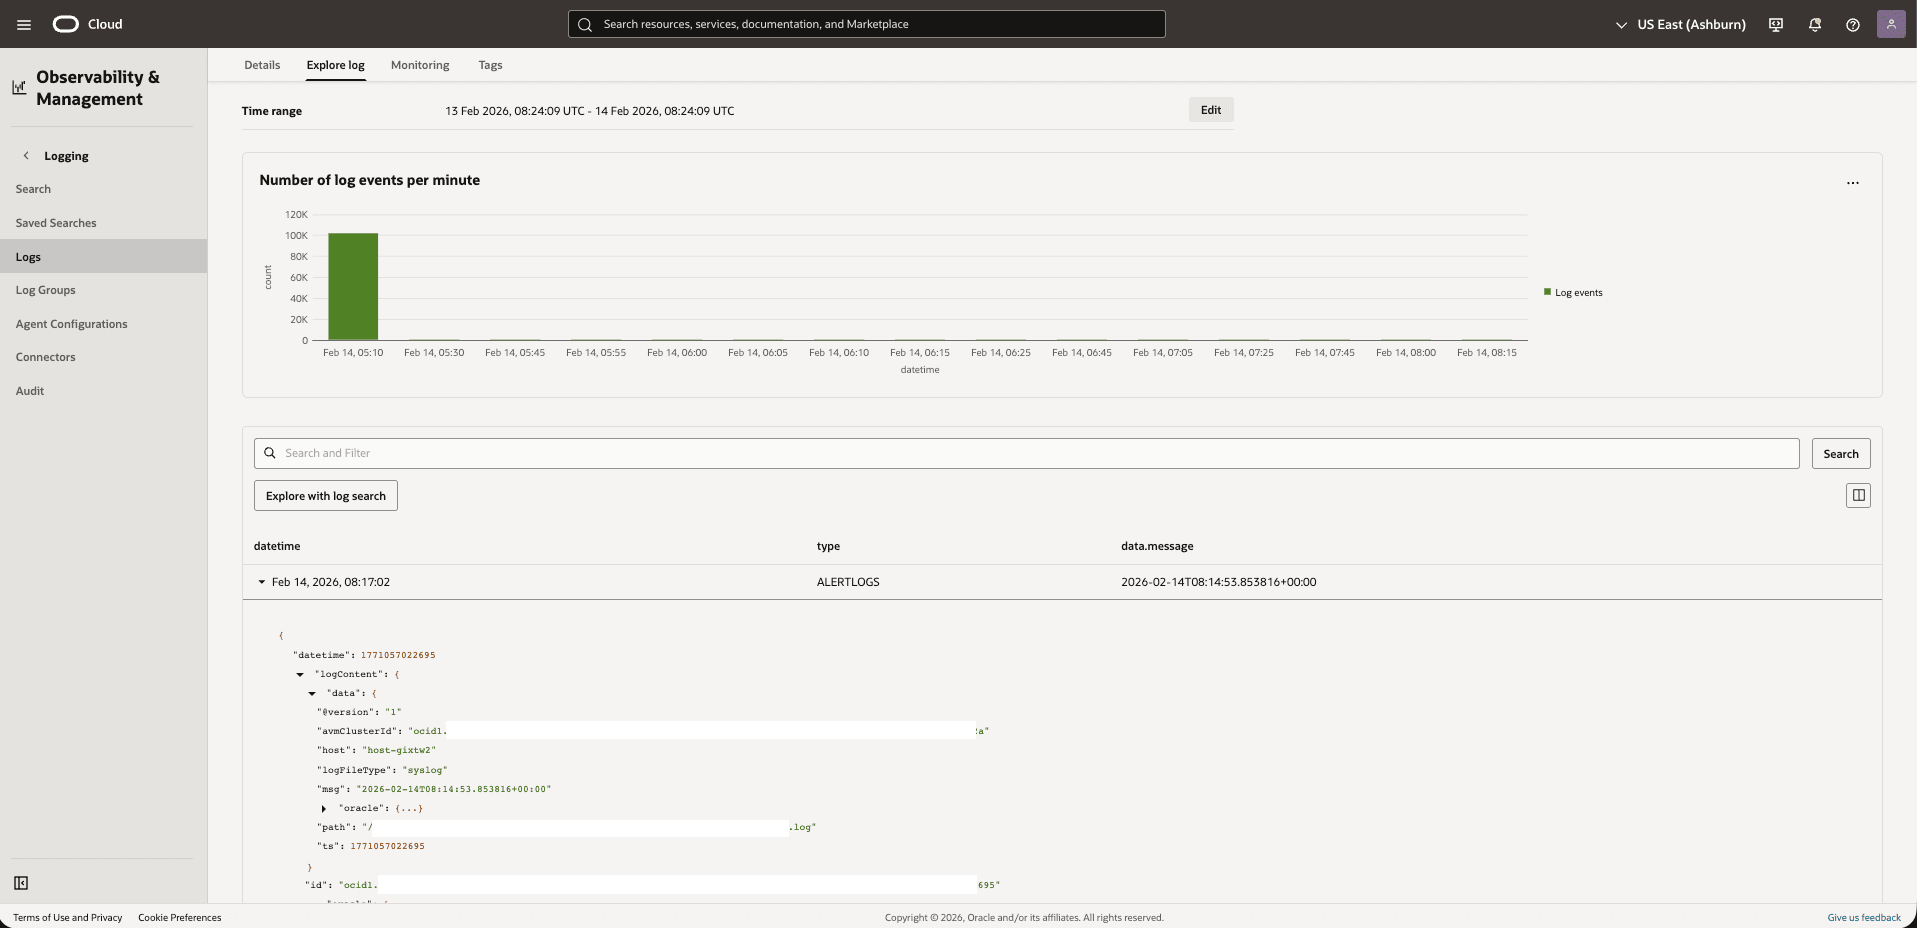This screenshot has width=1917, height=928.
Task: Click the Edit time range button
Action: click(1211, 110)
